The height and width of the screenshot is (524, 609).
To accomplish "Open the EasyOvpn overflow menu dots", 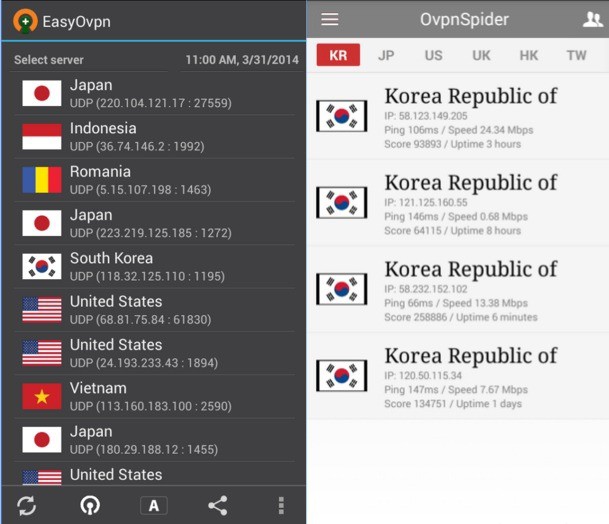I will pos(281,505).
